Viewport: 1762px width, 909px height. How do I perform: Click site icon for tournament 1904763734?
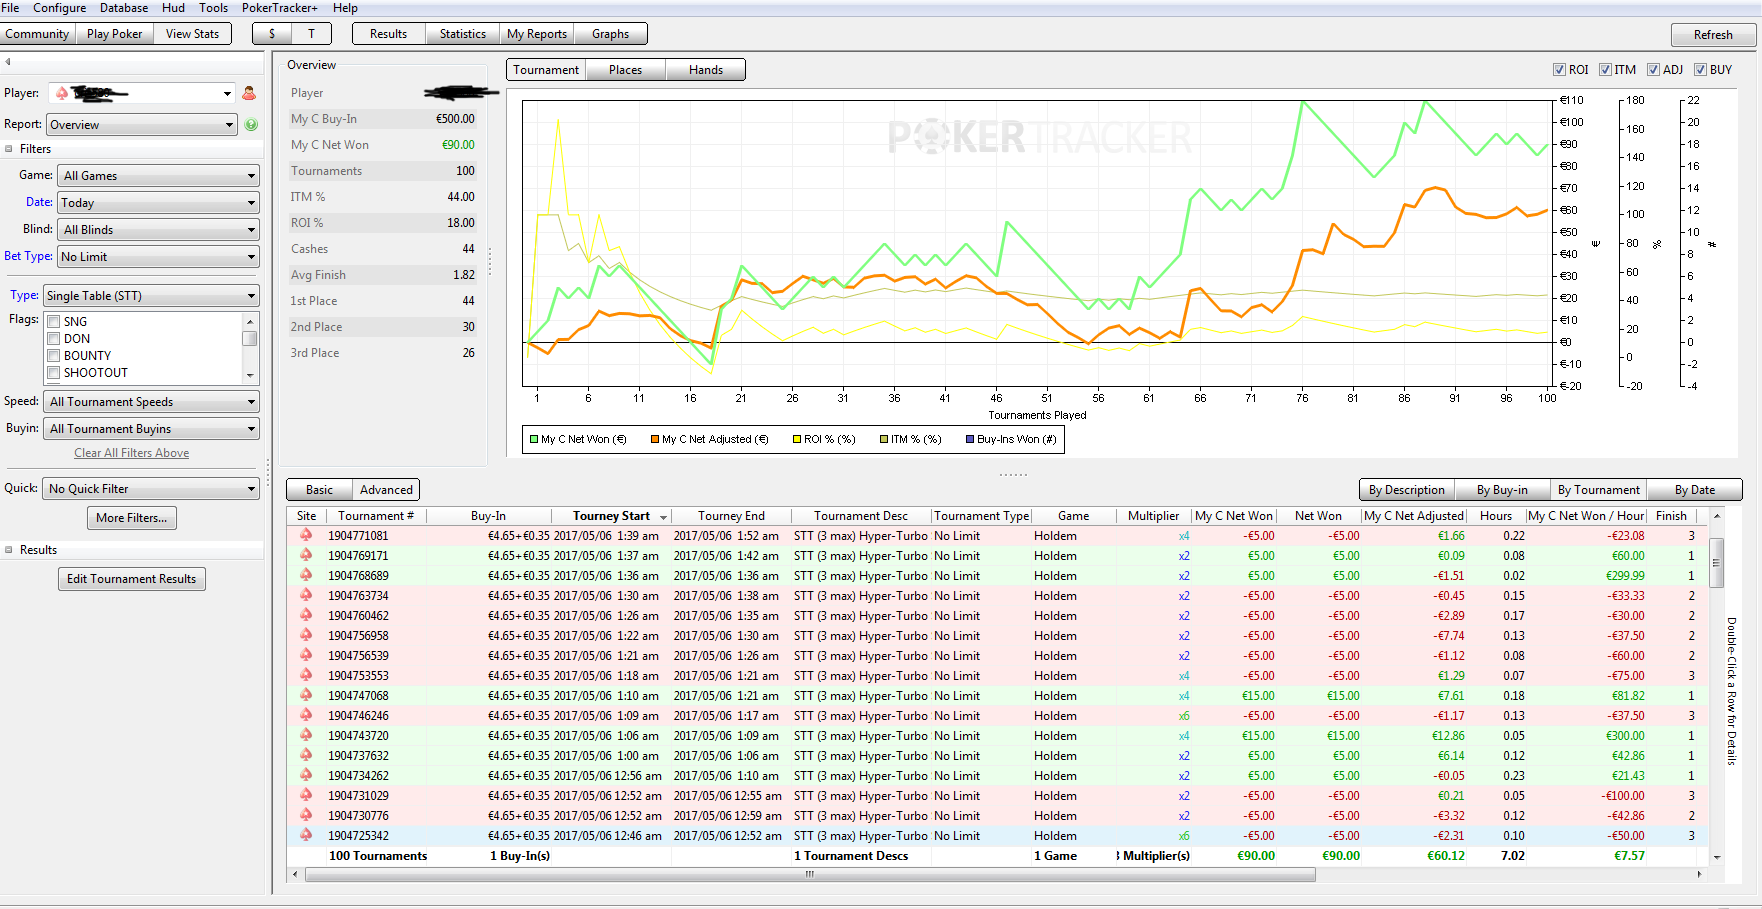tap(306, 595)
